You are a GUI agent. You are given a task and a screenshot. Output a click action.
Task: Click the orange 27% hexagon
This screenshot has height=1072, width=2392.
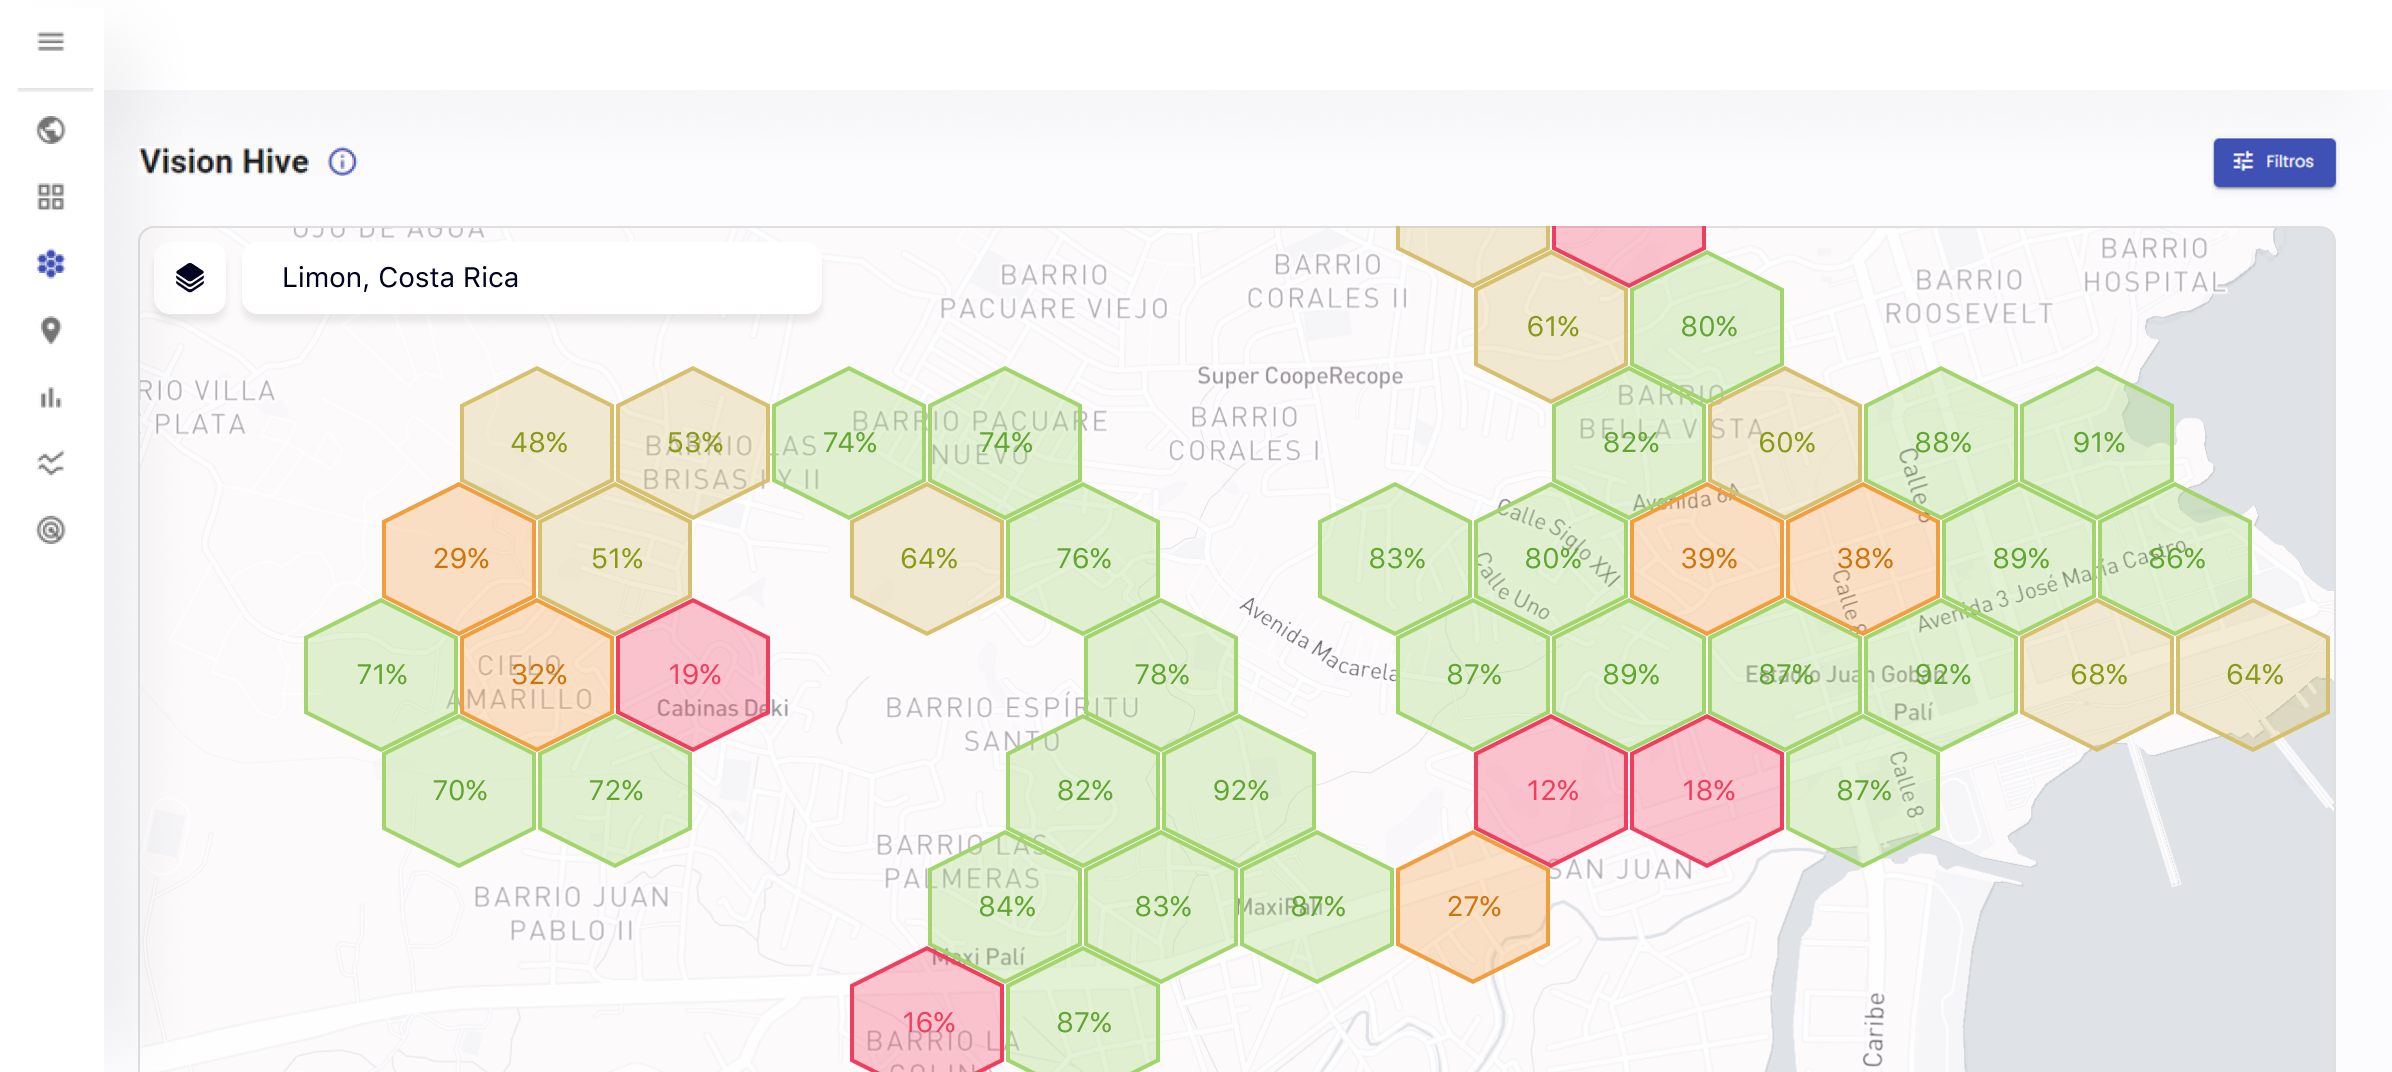pos(1474,906)
